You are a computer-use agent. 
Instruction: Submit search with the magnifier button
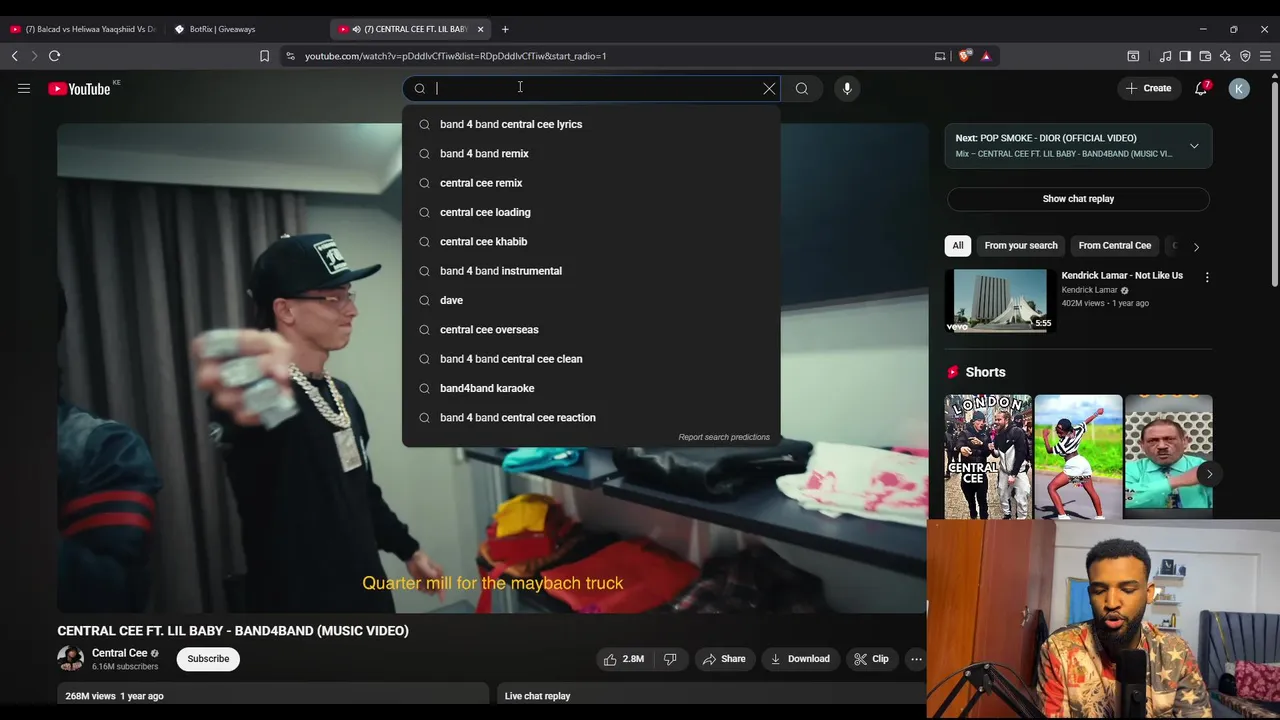[802, 88]
